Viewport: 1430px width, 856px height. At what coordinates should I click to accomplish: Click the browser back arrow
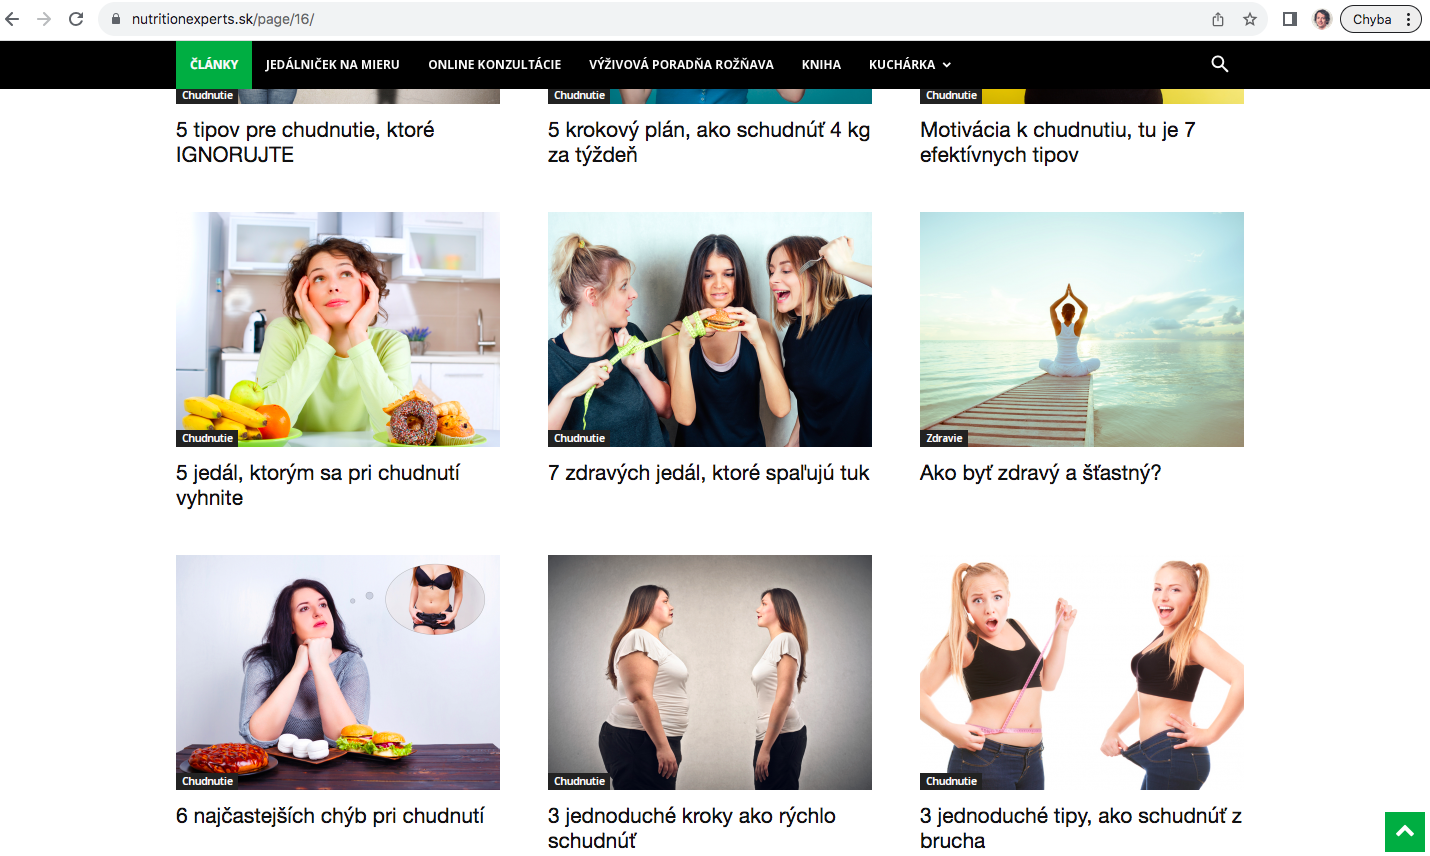(x=13, y=19)
